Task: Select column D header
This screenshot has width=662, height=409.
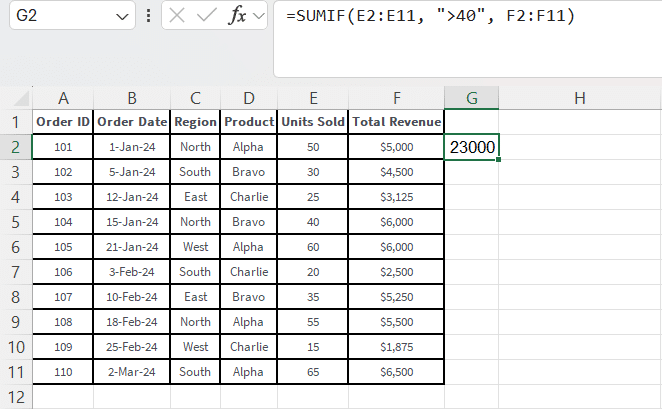Action: (x=249, y=98)
